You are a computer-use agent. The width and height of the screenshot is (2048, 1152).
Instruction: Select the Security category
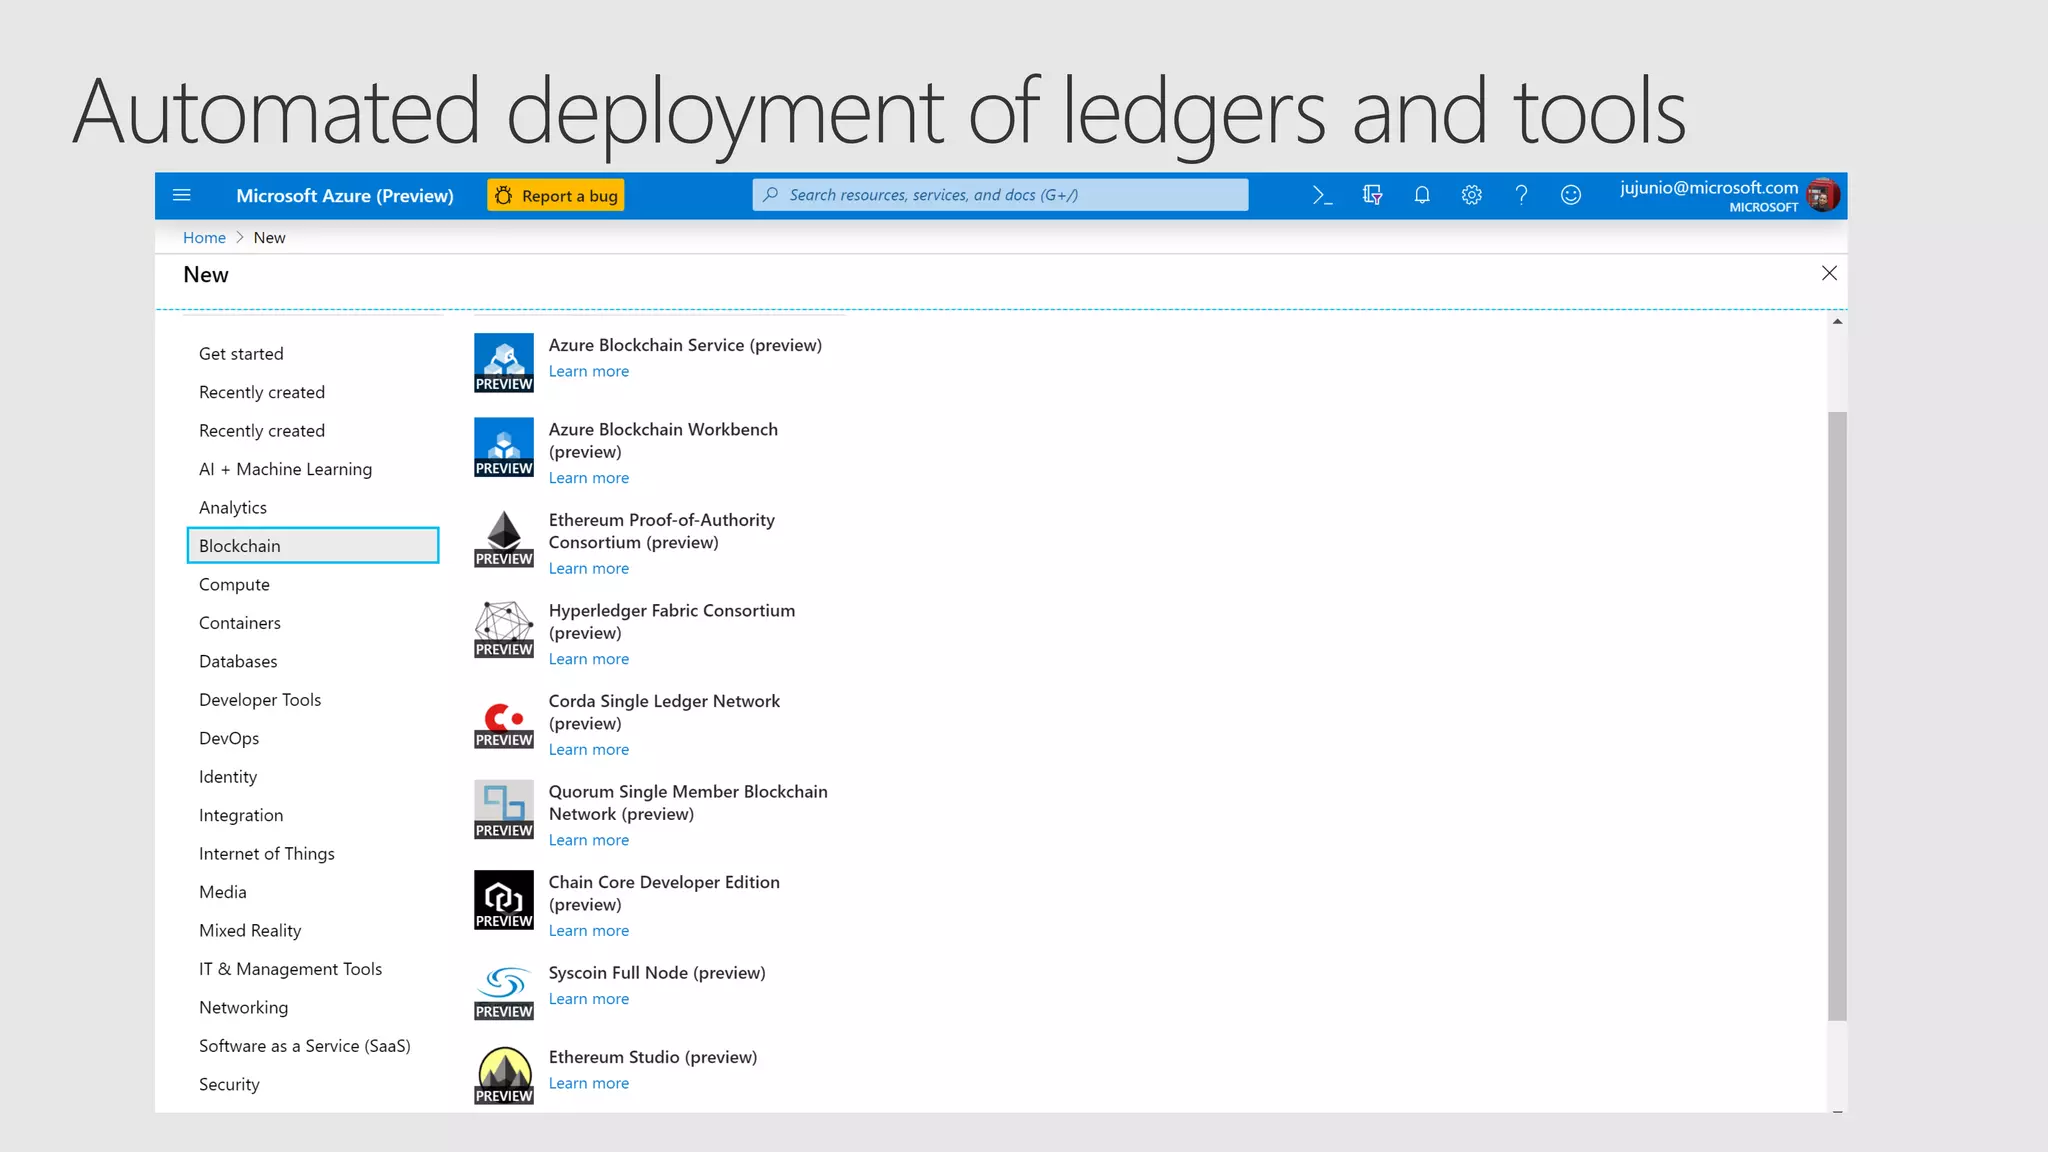[229, 1085]
